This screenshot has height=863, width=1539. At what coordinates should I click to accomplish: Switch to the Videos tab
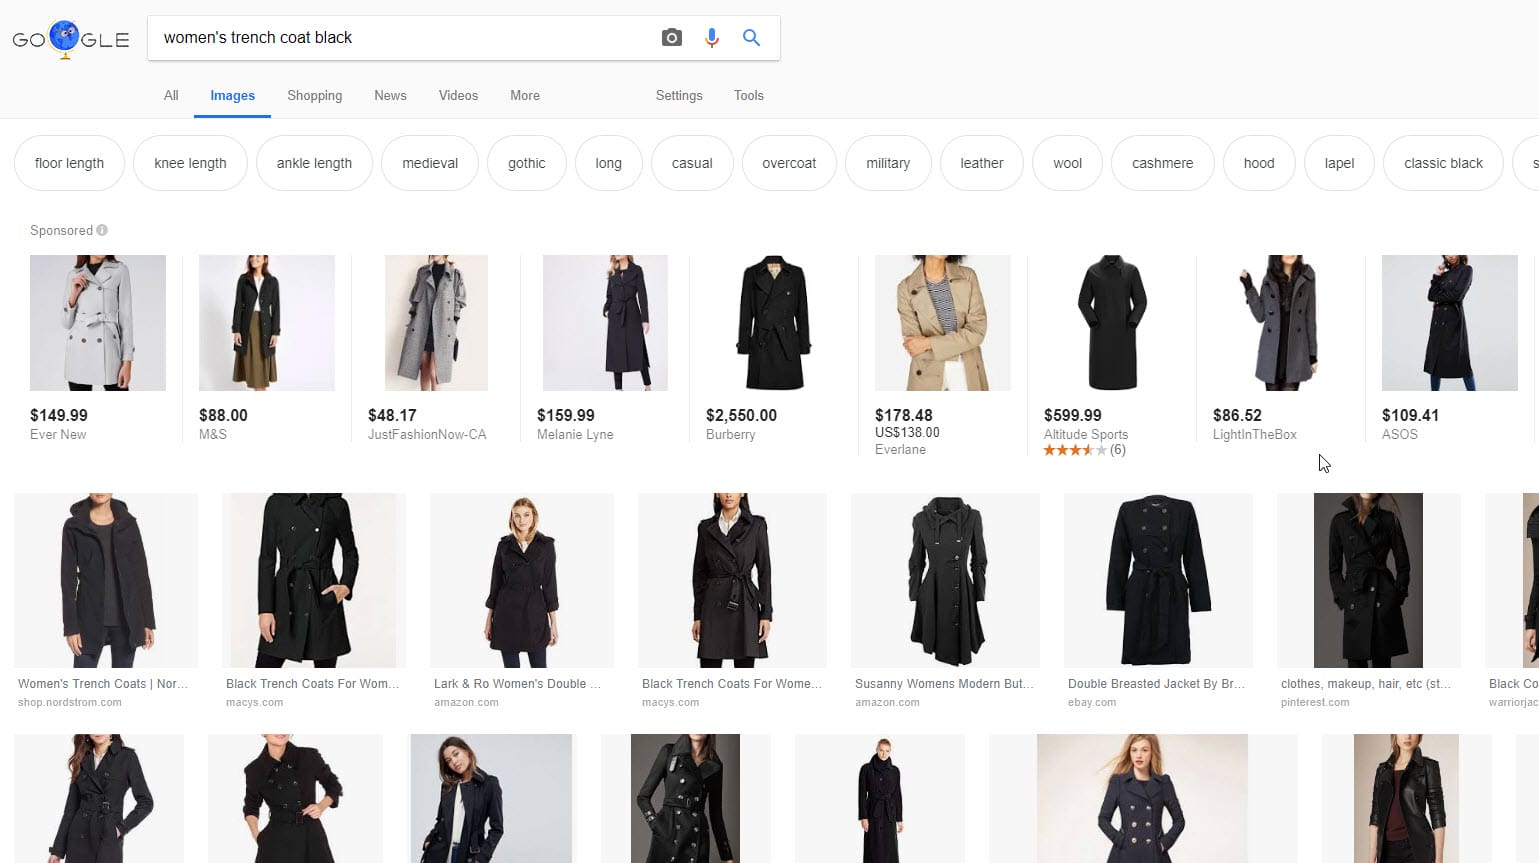(458, 95)
